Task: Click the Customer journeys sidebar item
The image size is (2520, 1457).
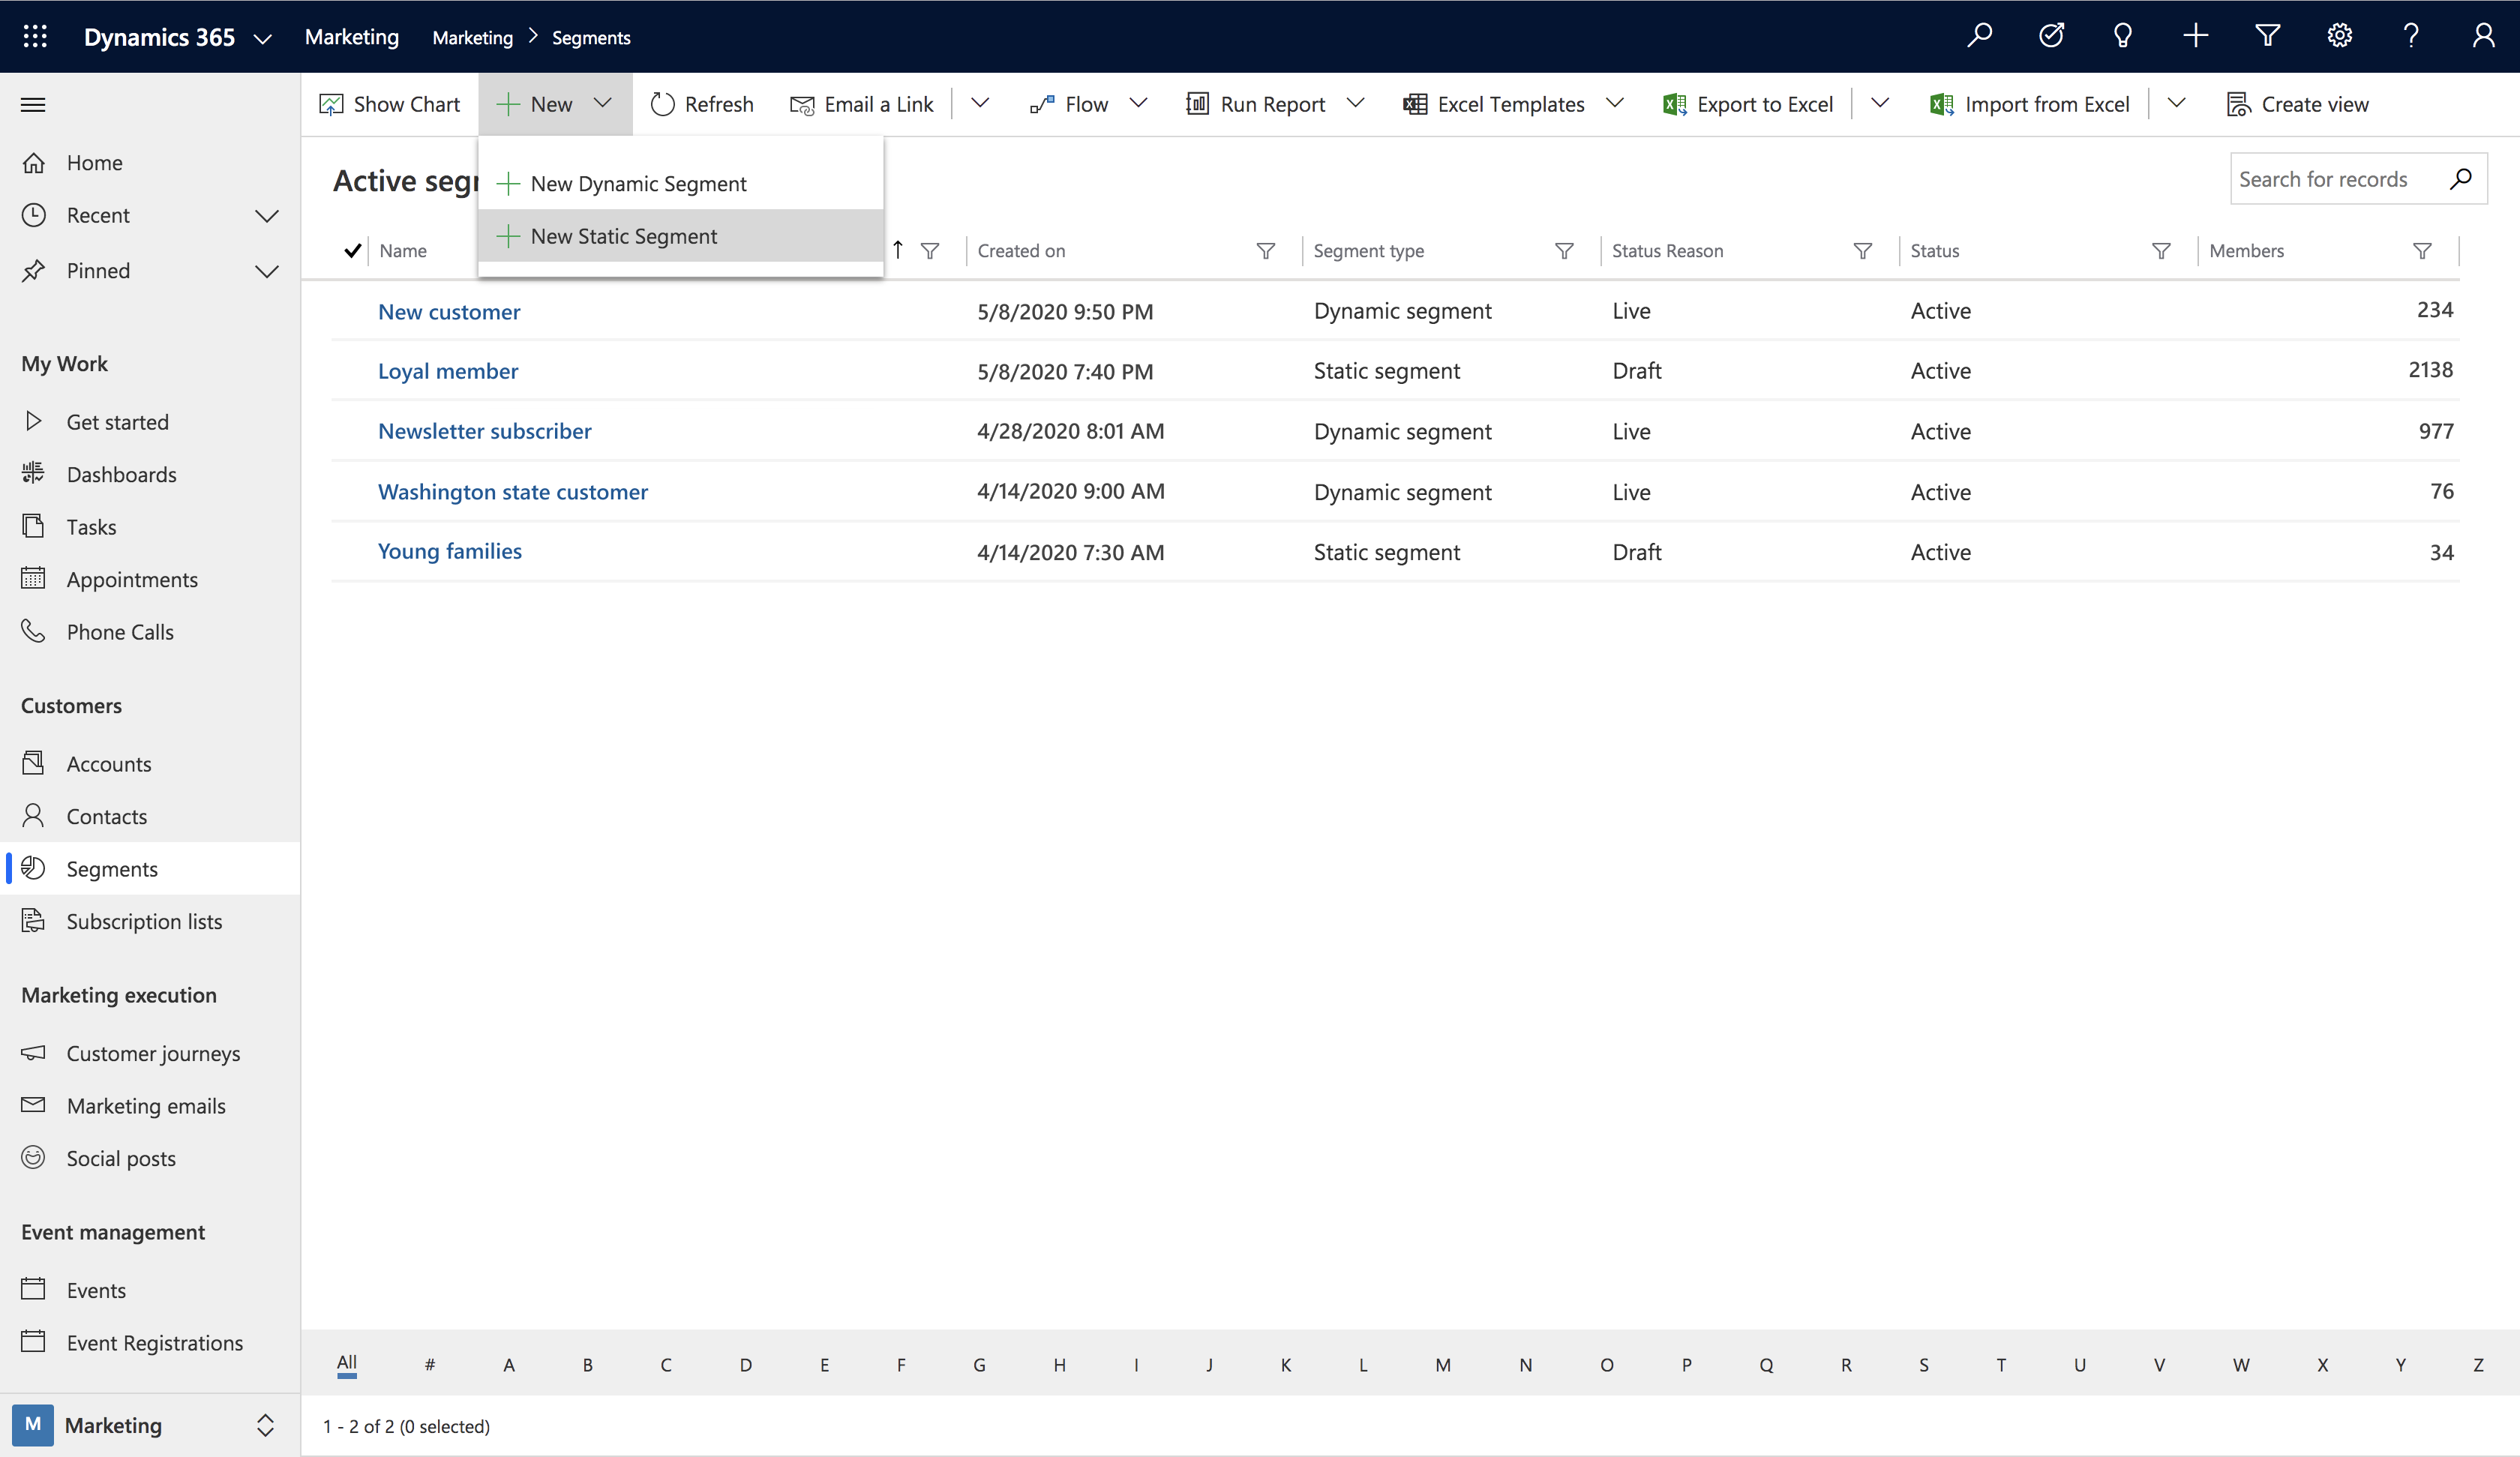Action: click(x=152, y=1053)
